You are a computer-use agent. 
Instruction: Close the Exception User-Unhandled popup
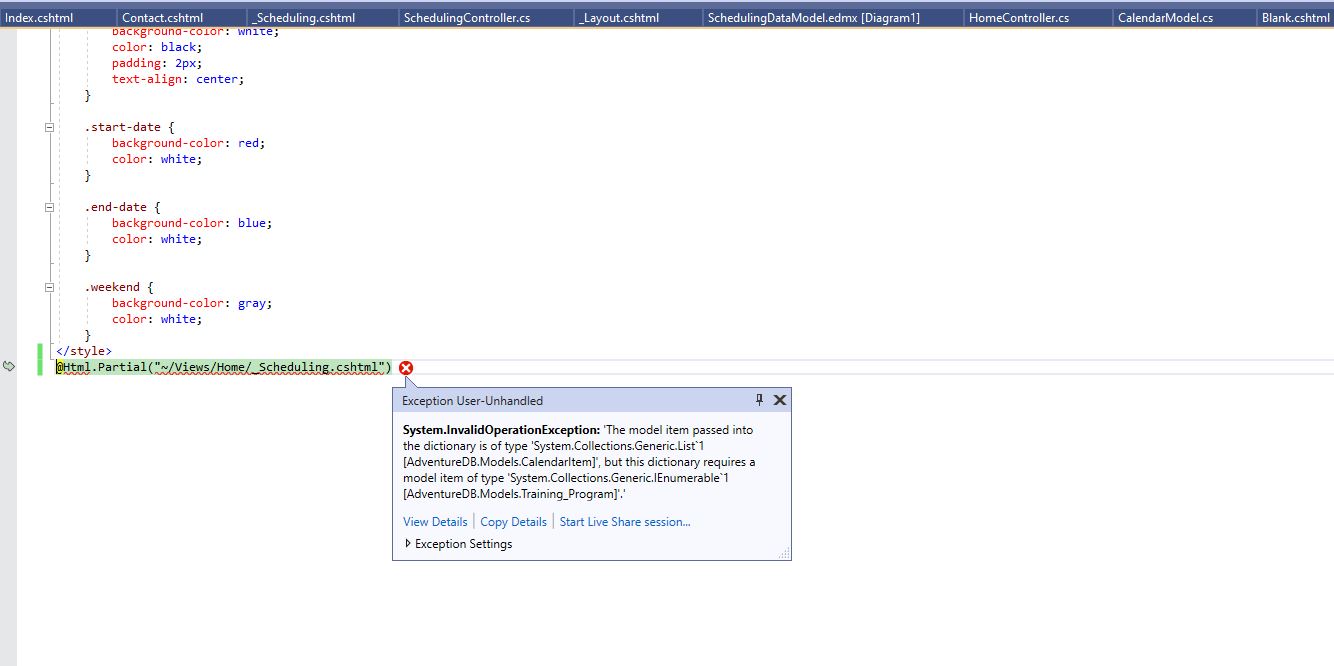click(x=779, y=400)
